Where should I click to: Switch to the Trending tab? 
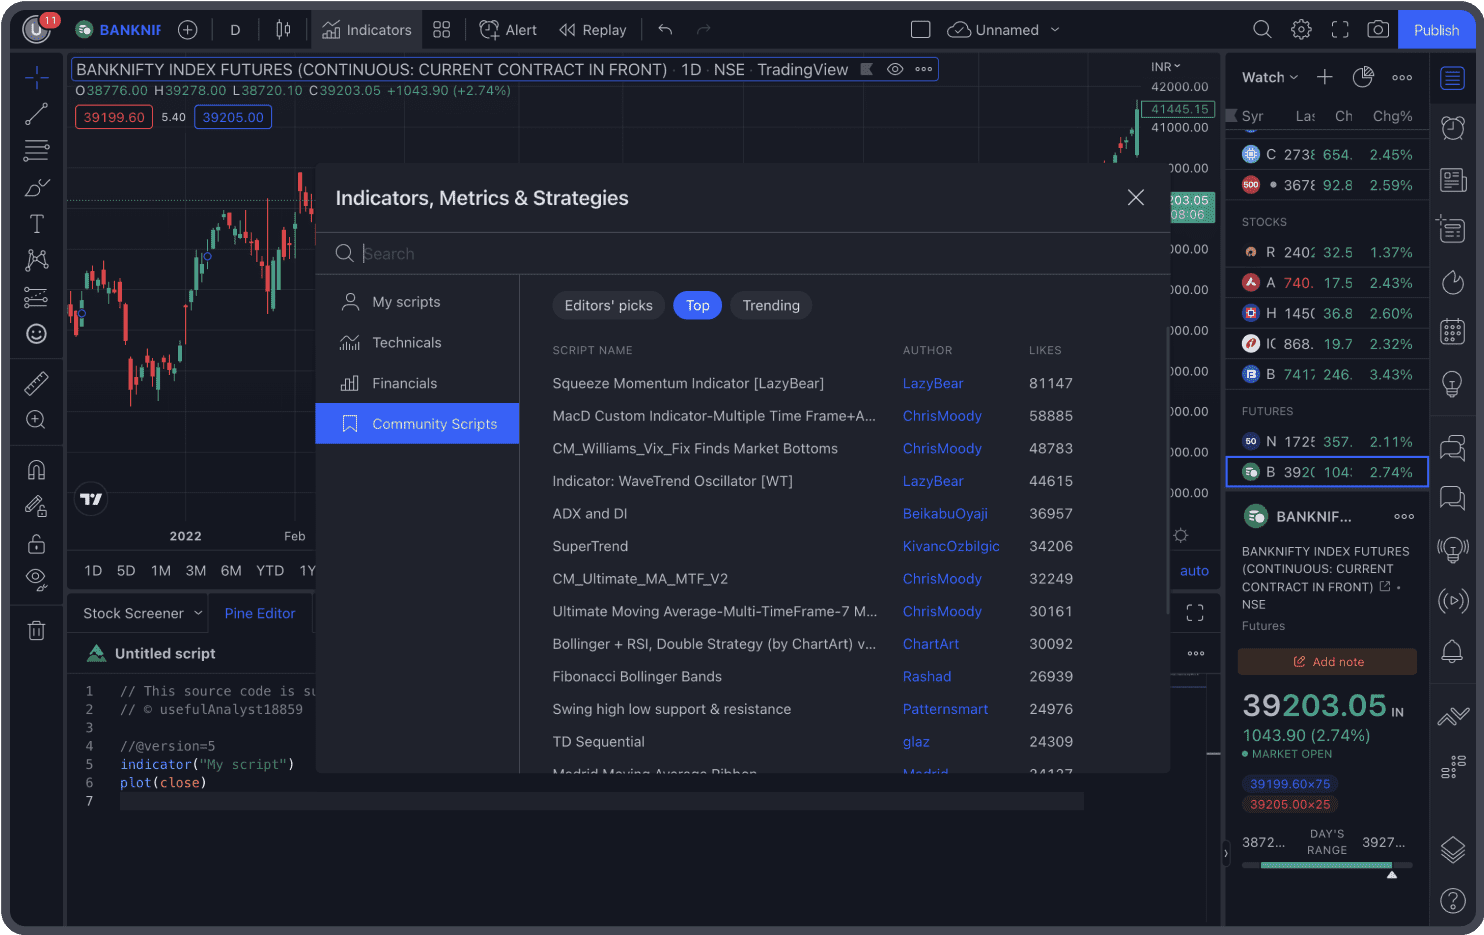(771, 306)
